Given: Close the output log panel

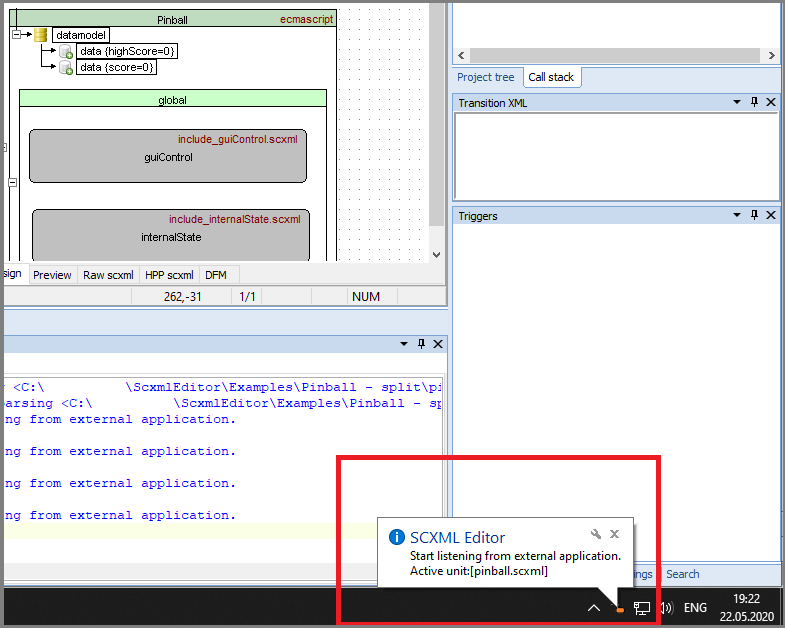Looking at the screenshot, I should point(438,344).
